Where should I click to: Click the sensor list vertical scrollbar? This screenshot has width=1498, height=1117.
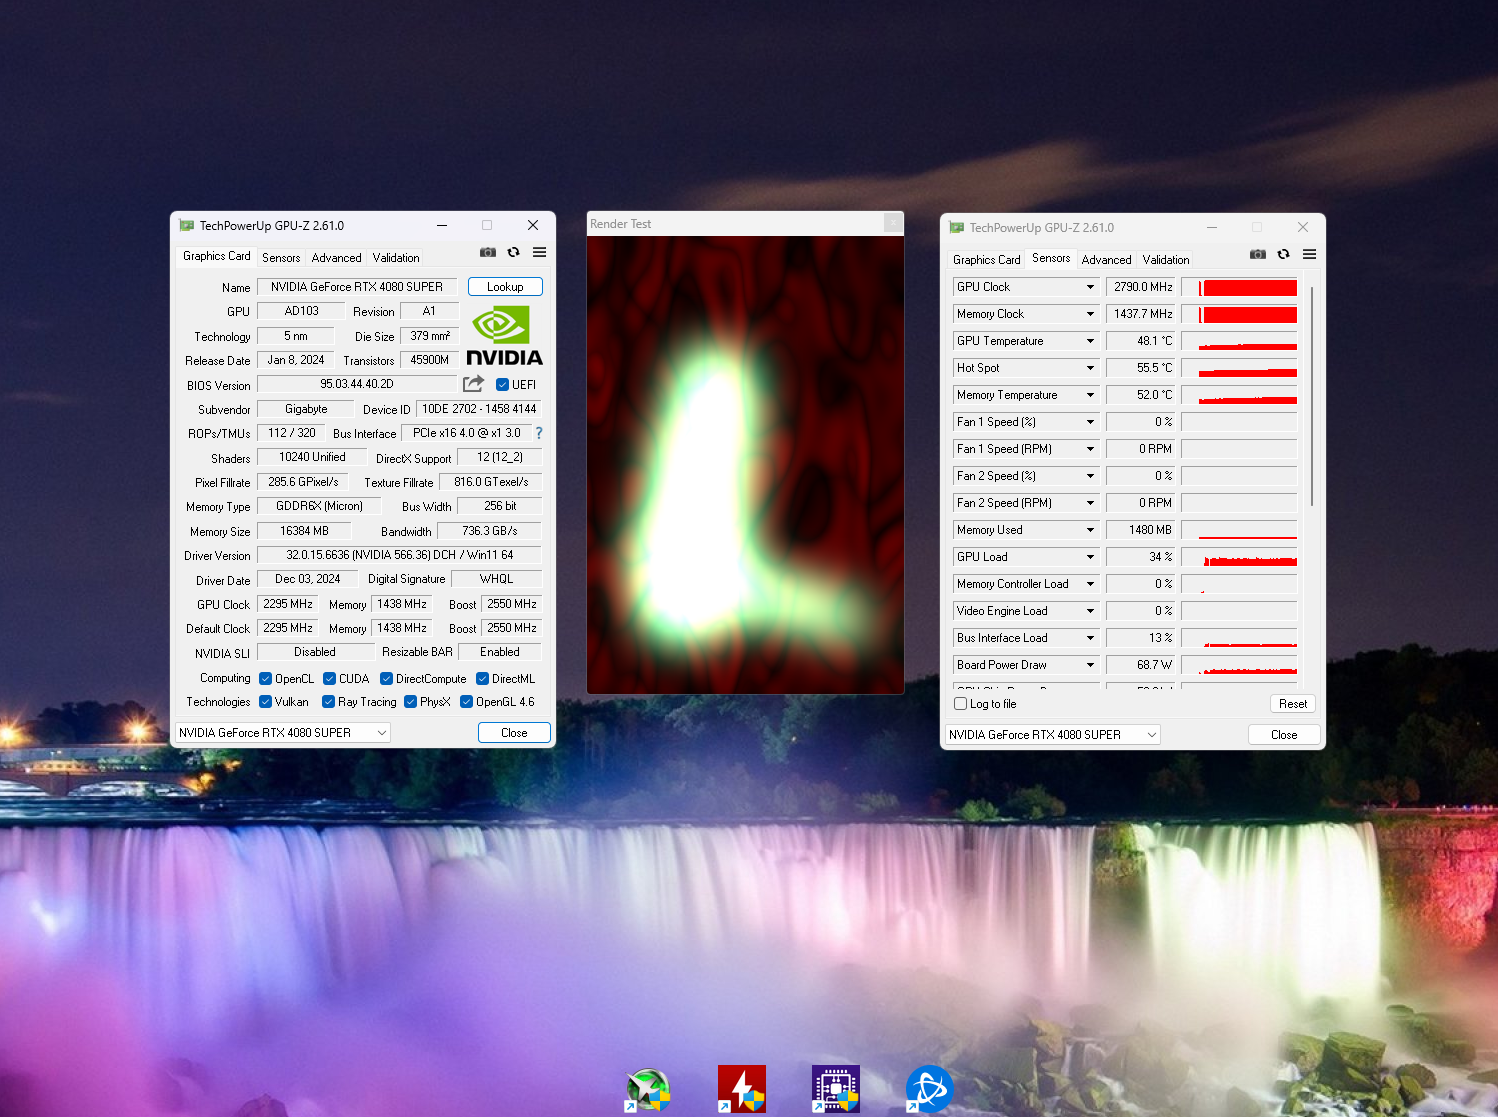(1311, 400)
